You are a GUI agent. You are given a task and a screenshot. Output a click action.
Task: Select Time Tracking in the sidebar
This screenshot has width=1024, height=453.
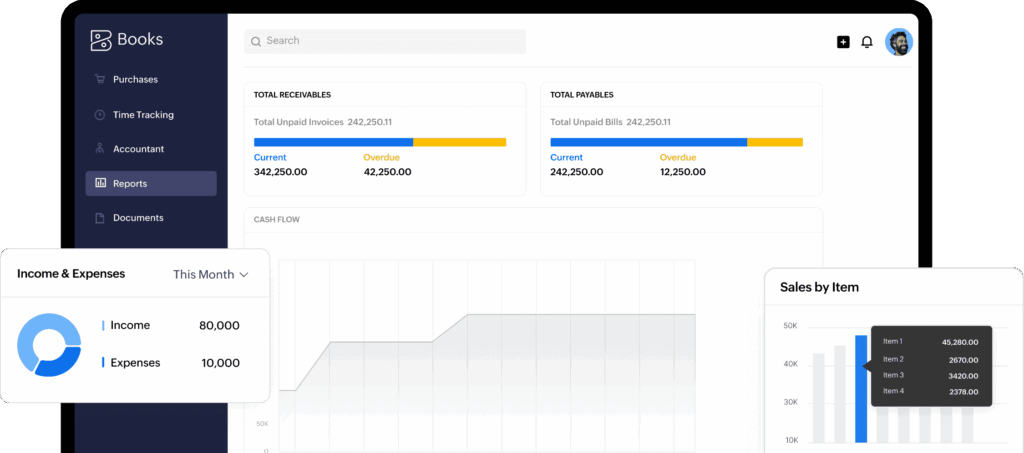click(143, 115)
